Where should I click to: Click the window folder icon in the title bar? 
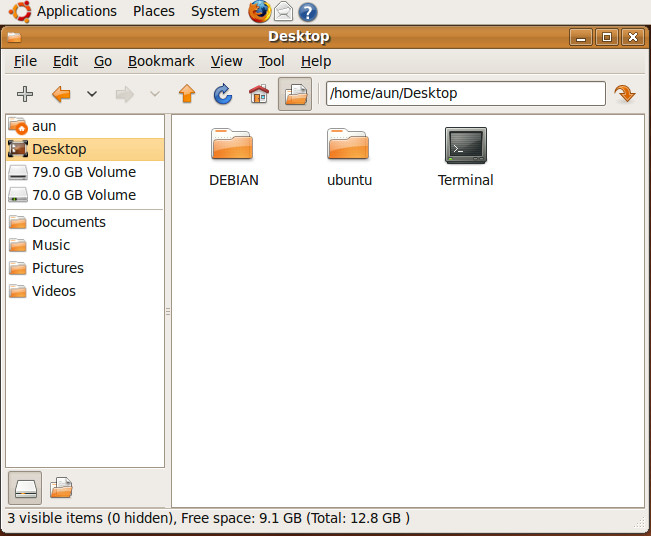click(14, 37)
